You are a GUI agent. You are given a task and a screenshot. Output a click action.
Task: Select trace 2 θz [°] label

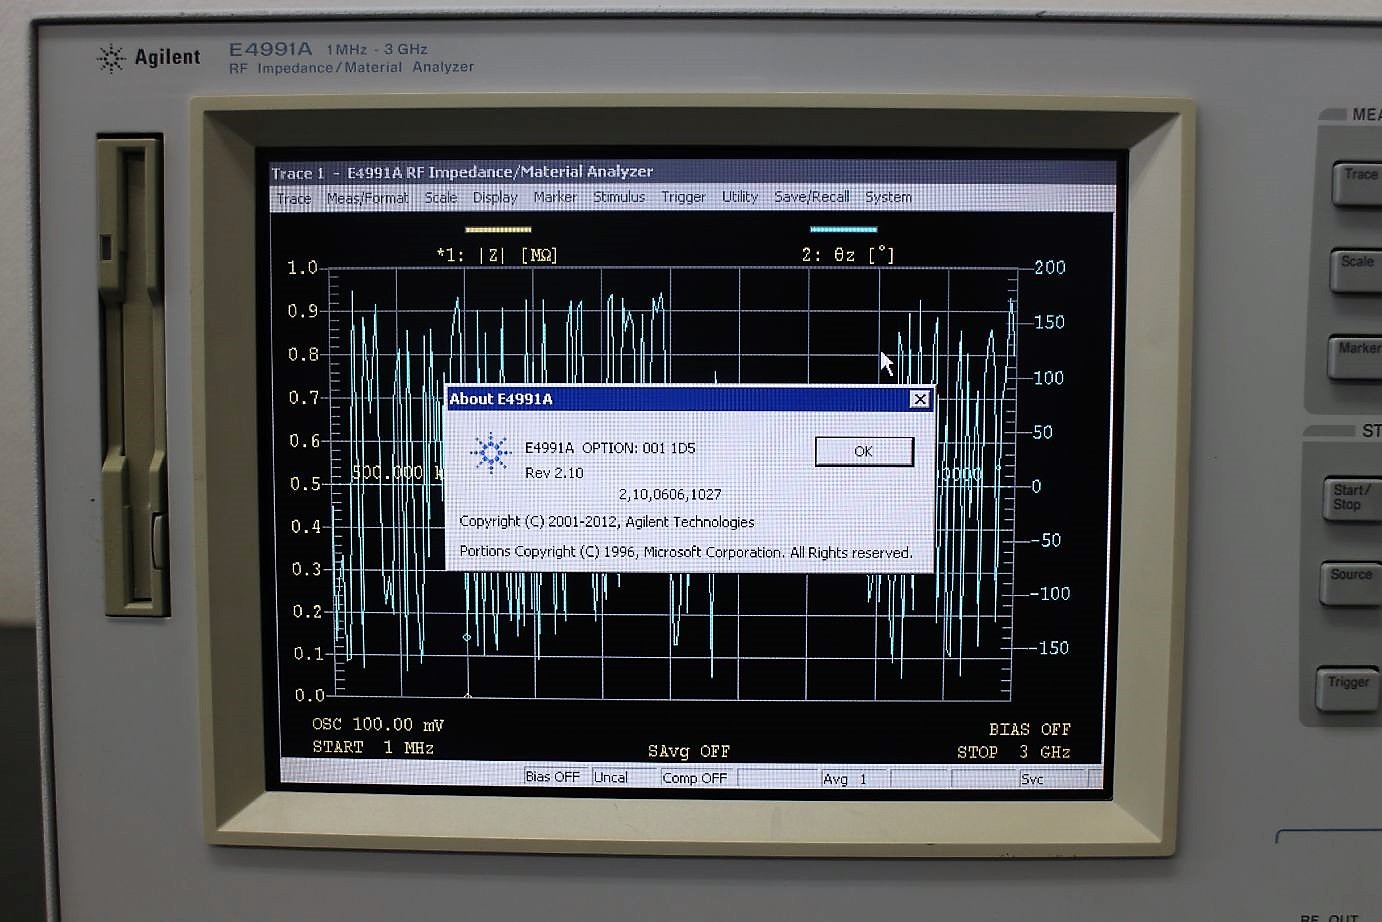coord(848,255)
